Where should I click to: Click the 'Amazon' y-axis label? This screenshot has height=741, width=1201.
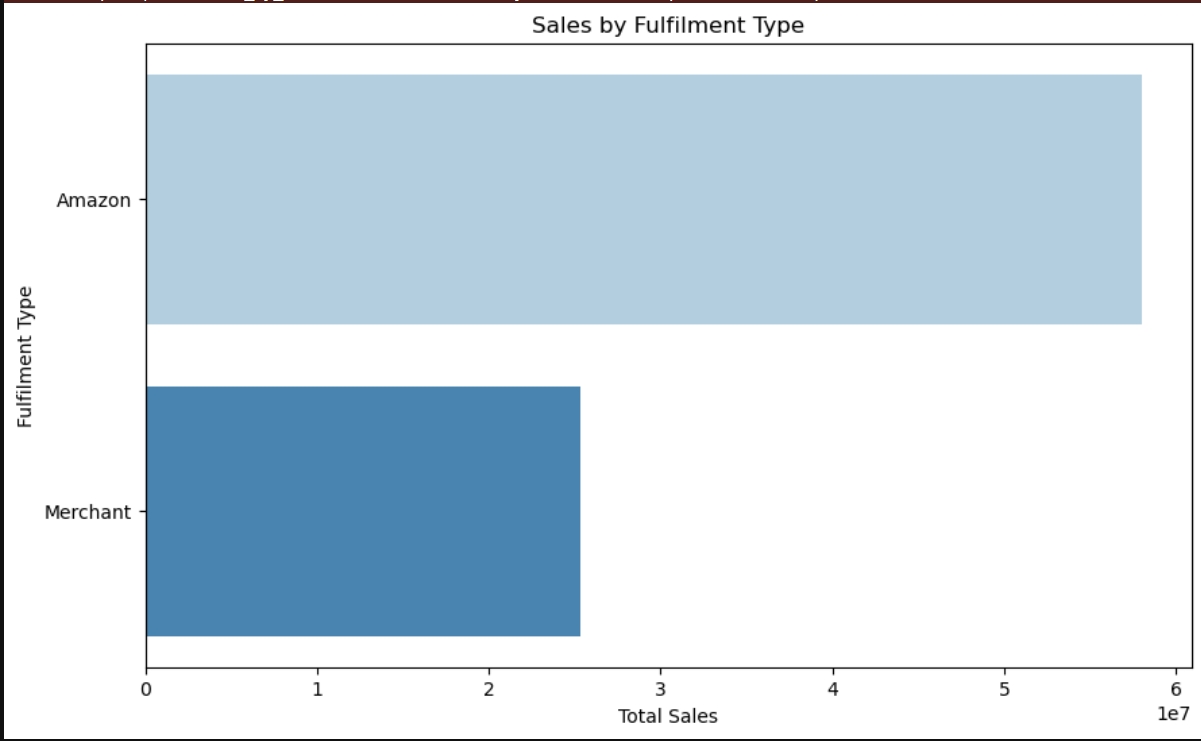(93, 200)
